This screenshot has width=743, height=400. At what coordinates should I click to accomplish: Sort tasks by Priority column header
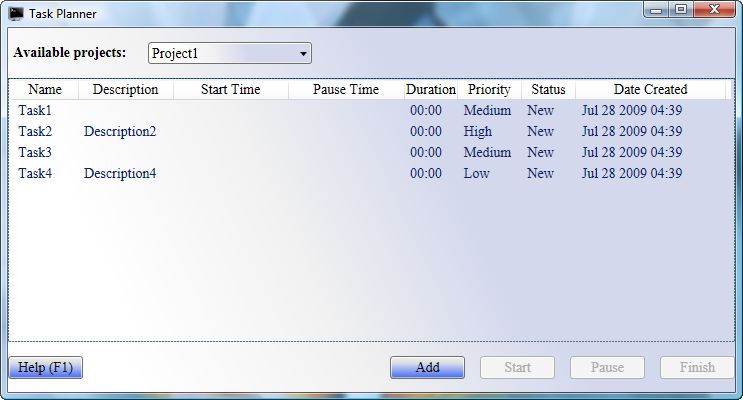tap(489, 90)
